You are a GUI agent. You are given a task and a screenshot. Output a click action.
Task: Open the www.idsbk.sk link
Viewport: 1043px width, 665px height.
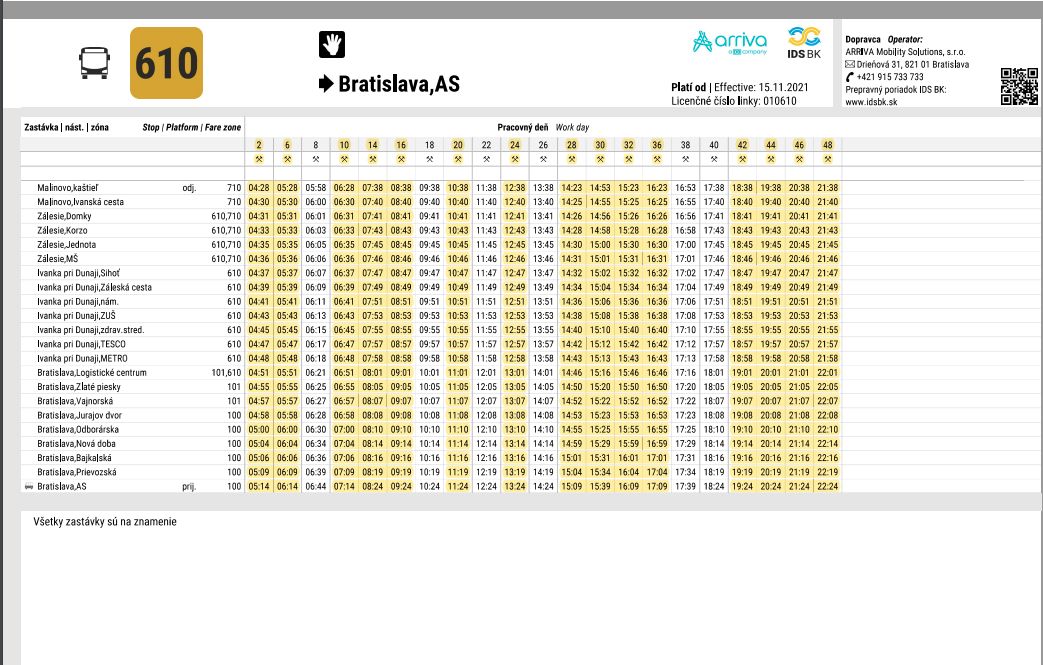tap(869, 102)
